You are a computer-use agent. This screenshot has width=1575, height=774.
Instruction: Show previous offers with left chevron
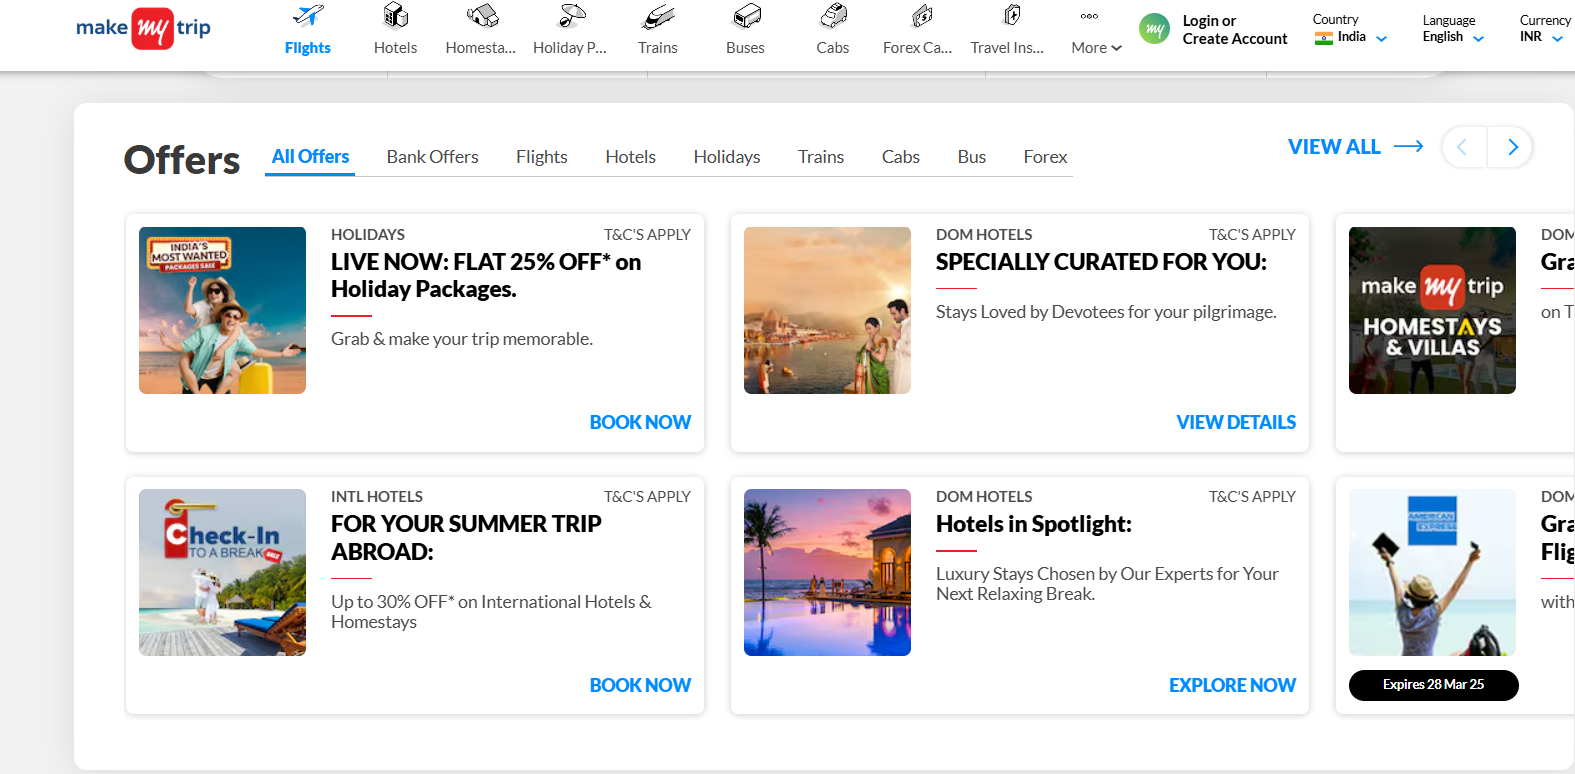coord(1463,148)
